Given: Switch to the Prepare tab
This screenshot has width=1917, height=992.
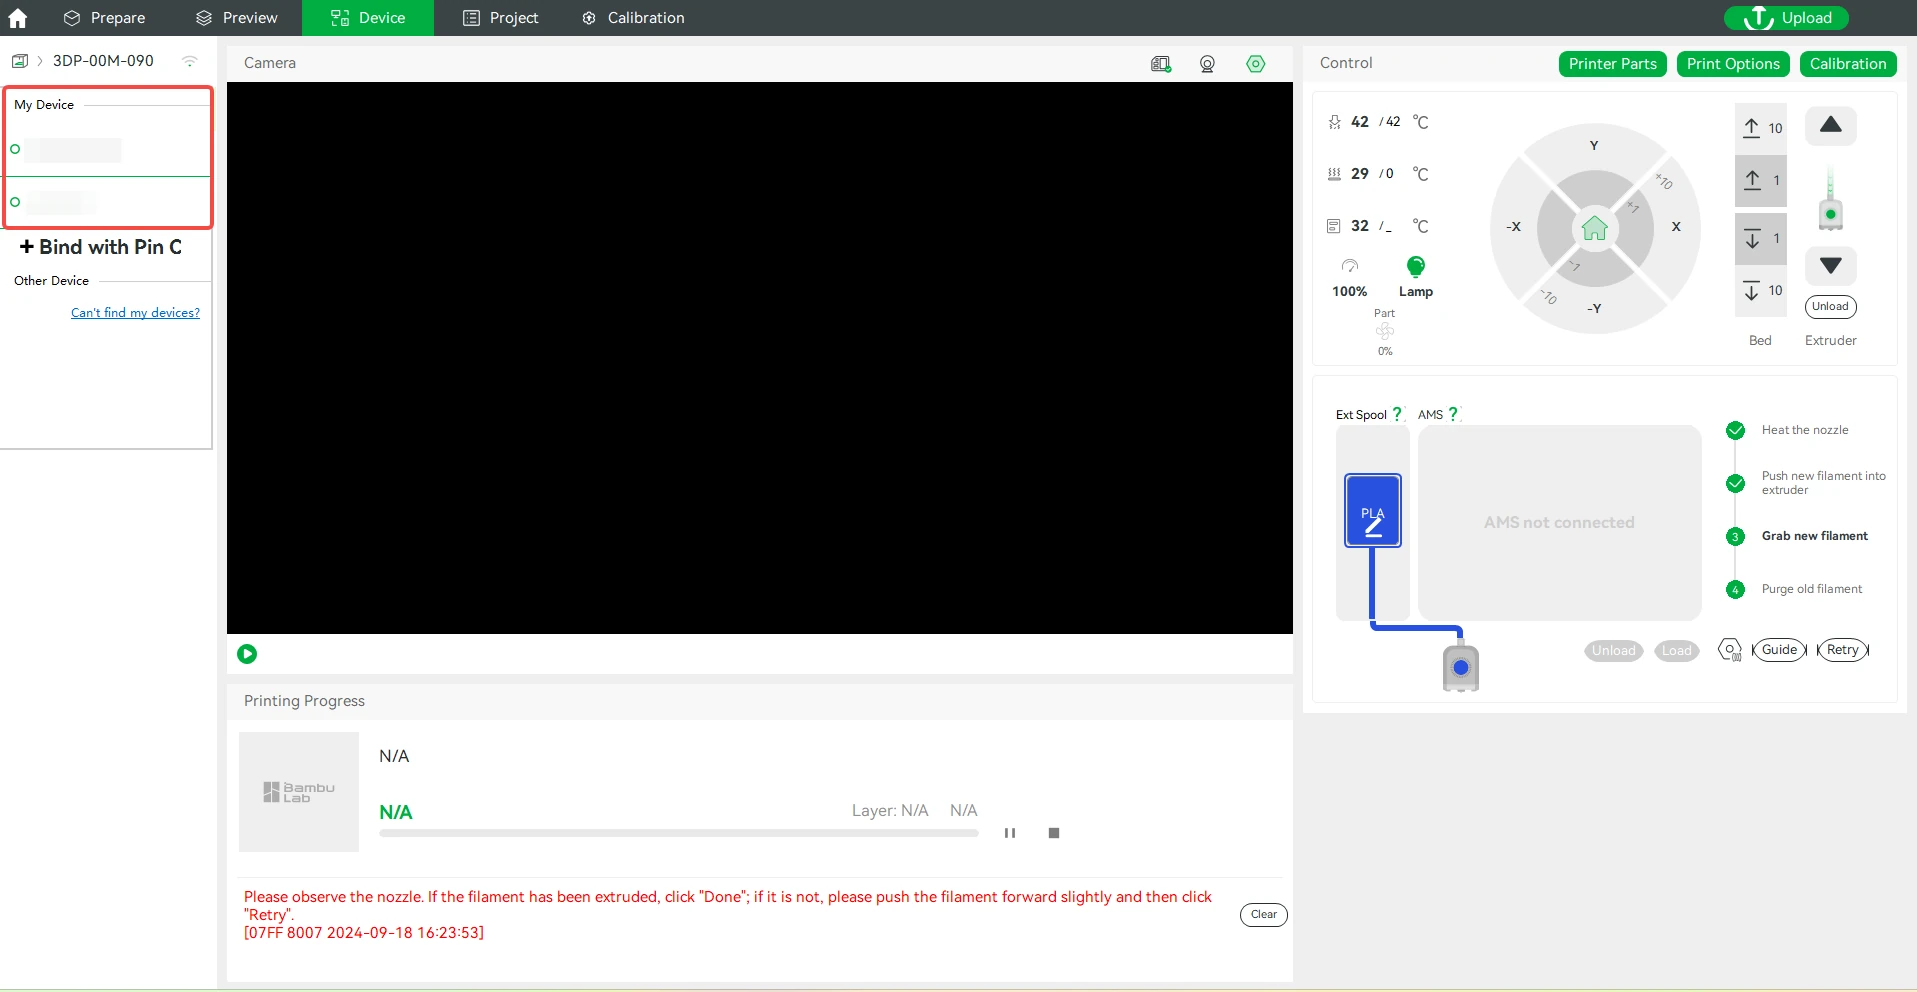Looking at the screenshot, I should [104, 18].
